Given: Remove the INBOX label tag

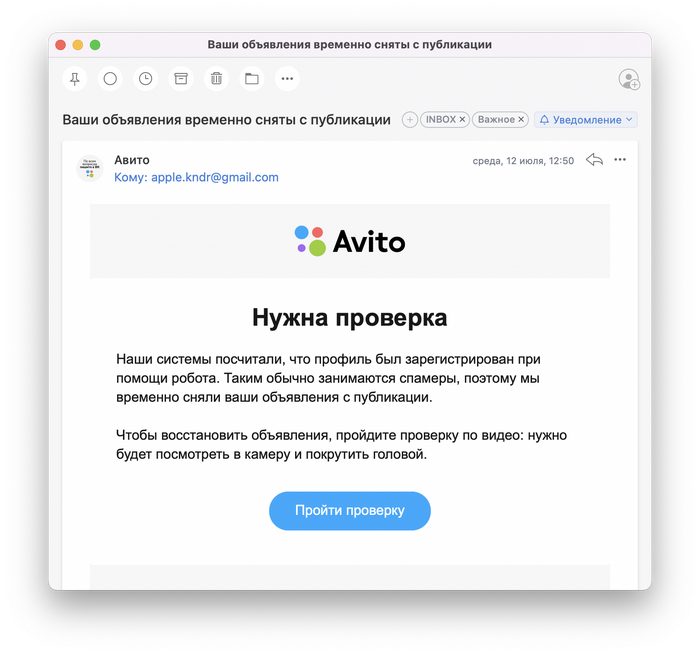Looking at the screenshot, I should tap(462, 120).
